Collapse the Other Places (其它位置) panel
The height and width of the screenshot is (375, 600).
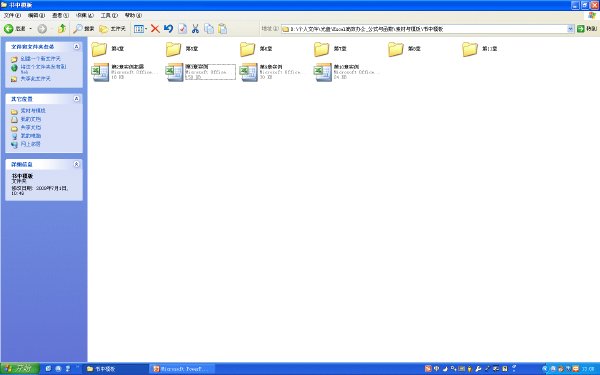pyautogui.click(x=77, y=99)
